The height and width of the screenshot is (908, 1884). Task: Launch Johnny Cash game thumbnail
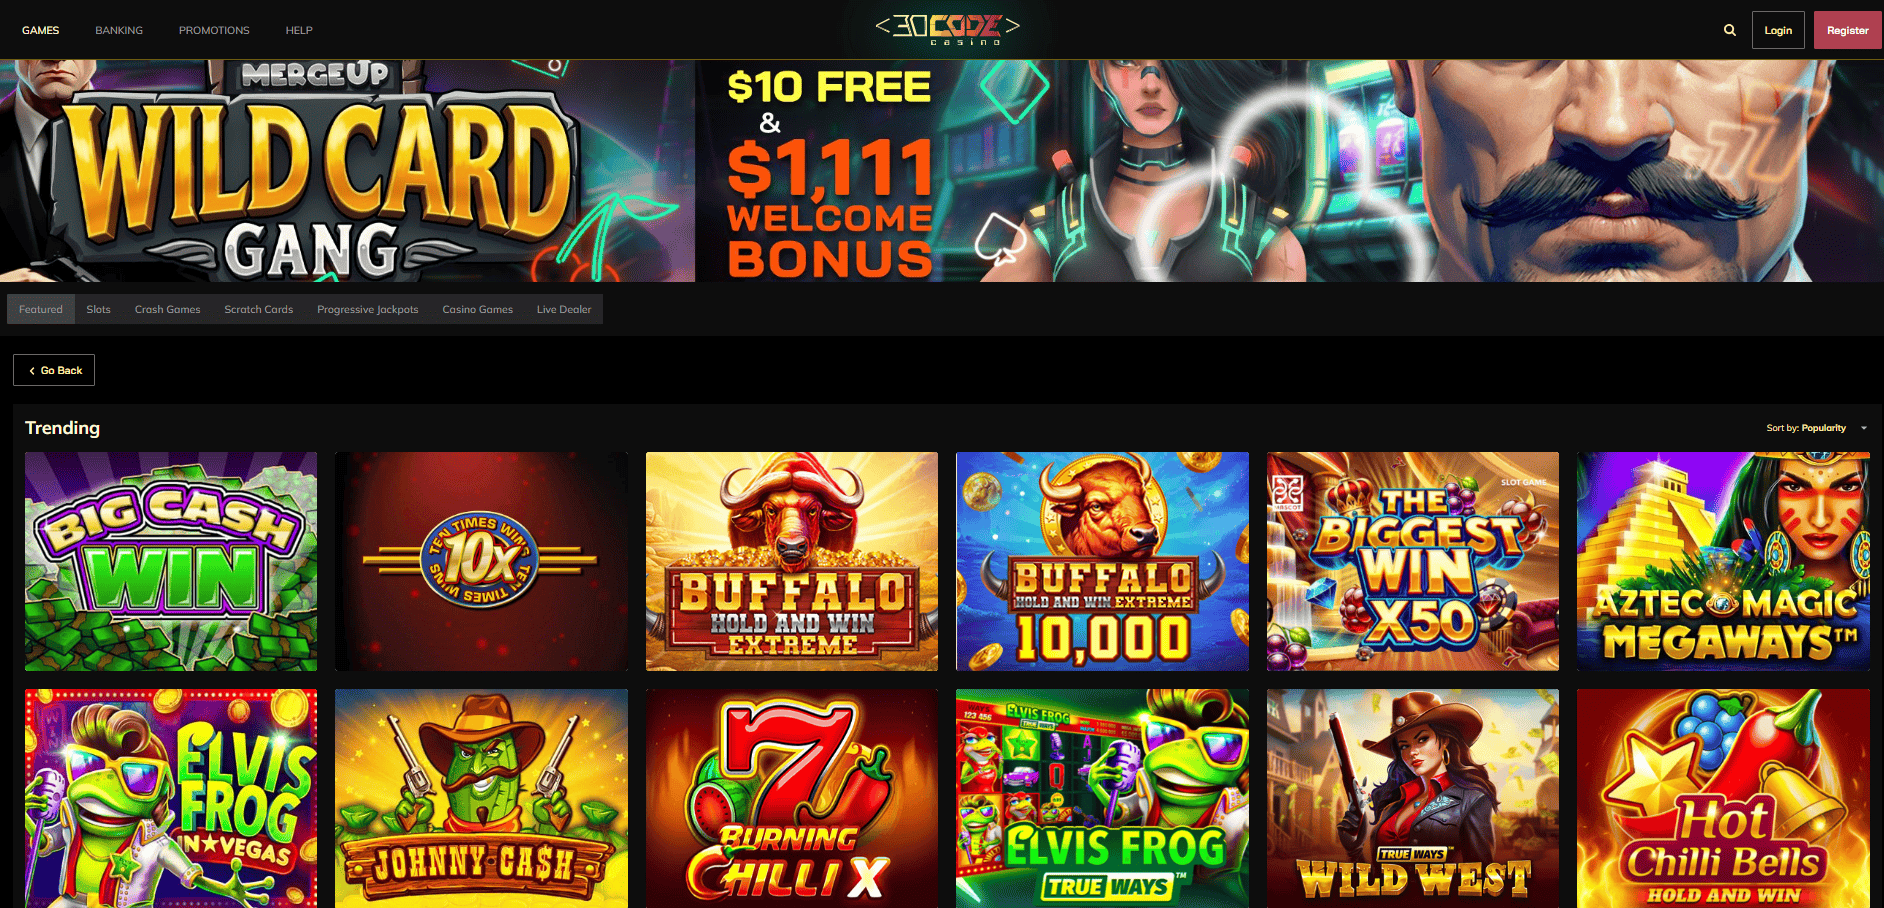point(481,798)
